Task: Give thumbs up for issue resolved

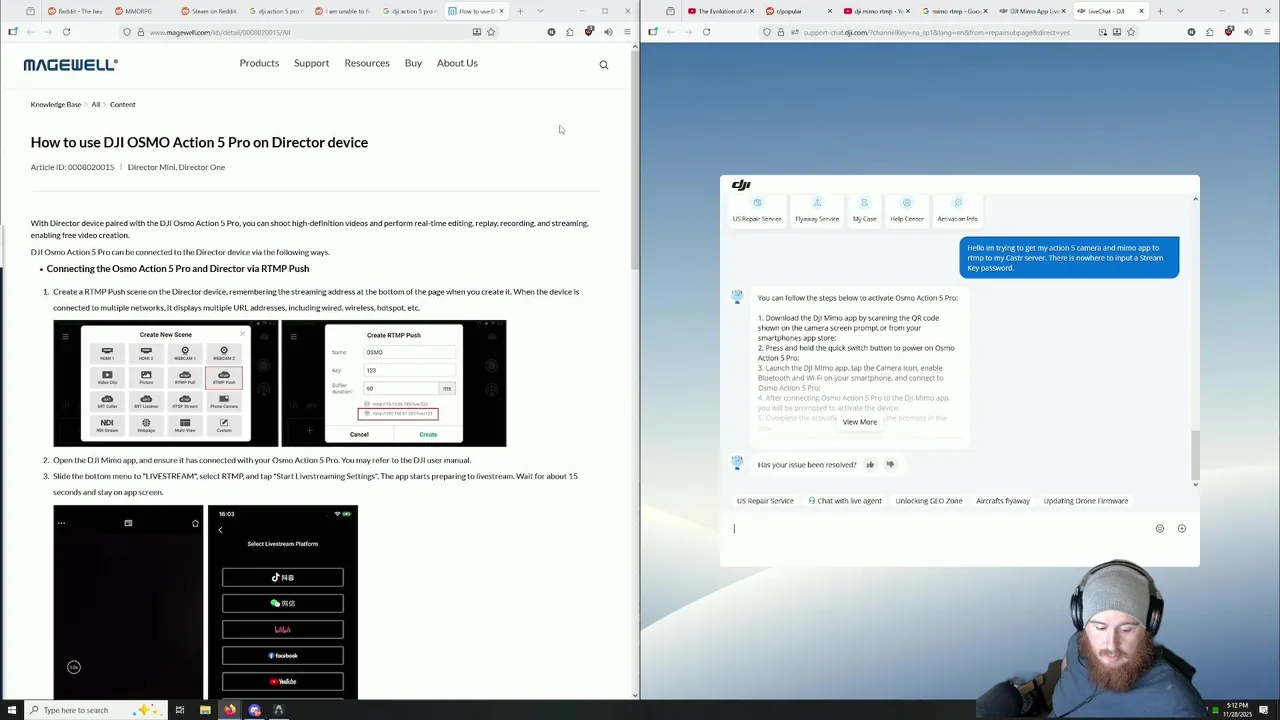Action: (870, 464)
